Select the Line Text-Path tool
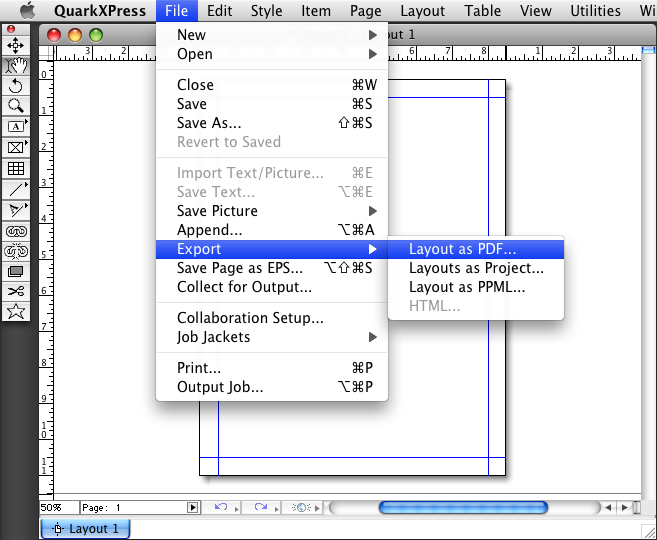 click(x=16, y=210)
